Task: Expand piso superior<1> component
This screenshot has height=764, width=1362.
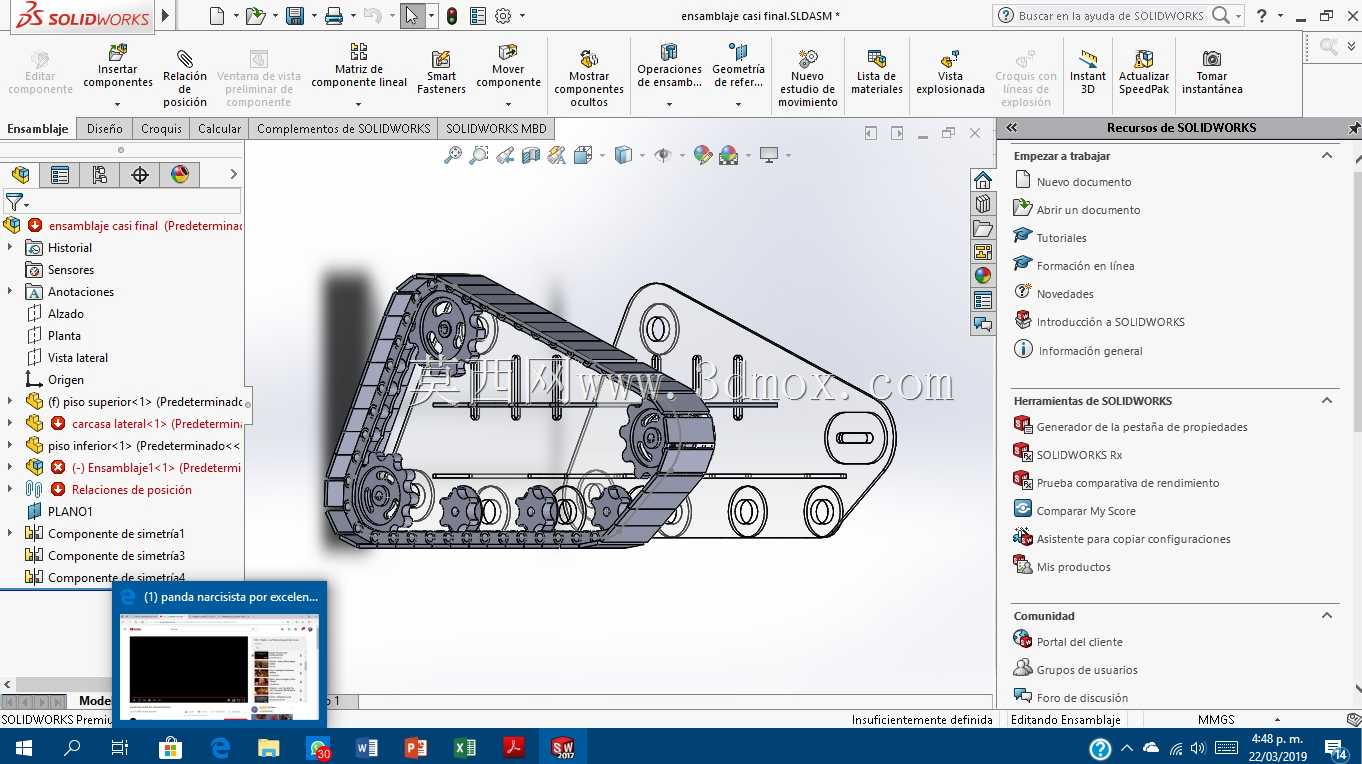Action: [x=10, y=401]
